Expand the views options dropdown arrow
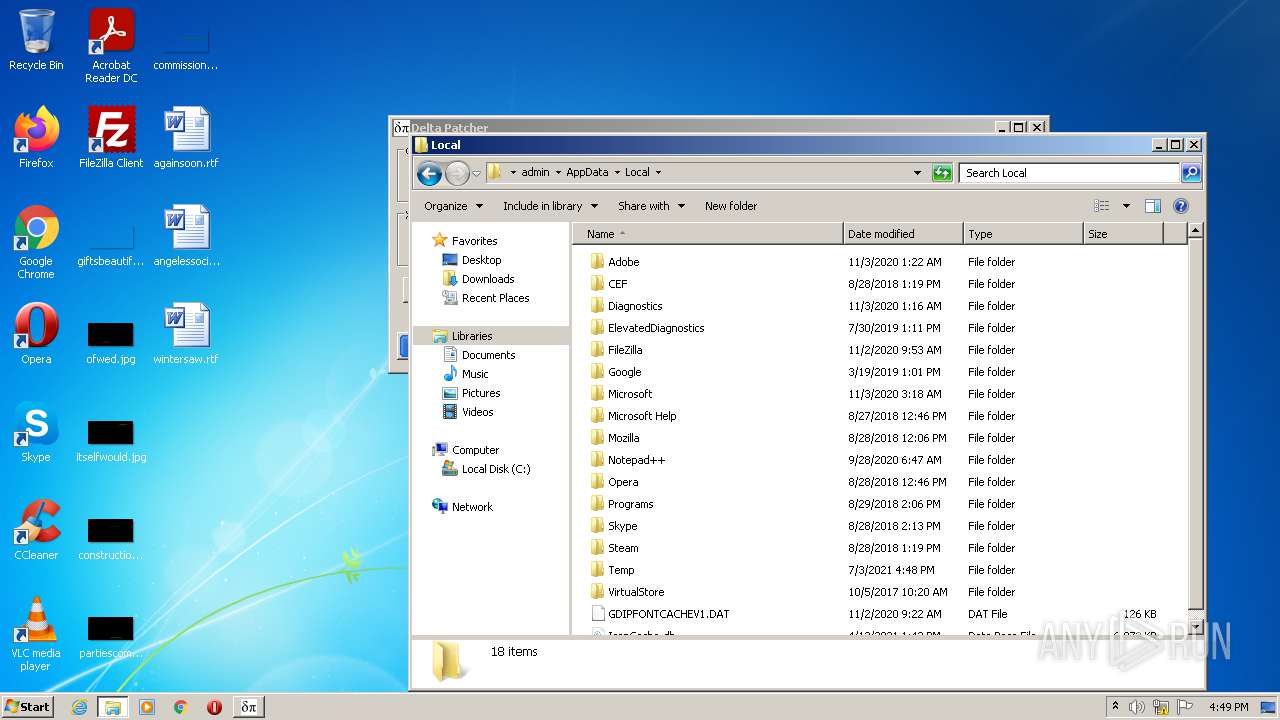Screen dimensions: 1280x720 point(1126,206)
